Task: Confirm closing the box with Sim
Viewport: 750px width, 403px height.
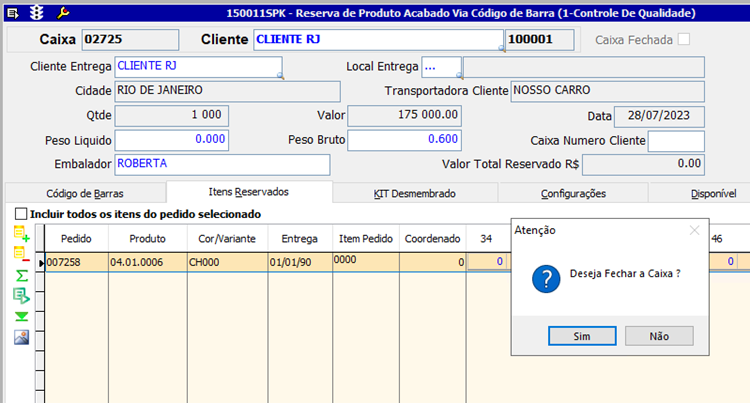Action: (581, 336)
